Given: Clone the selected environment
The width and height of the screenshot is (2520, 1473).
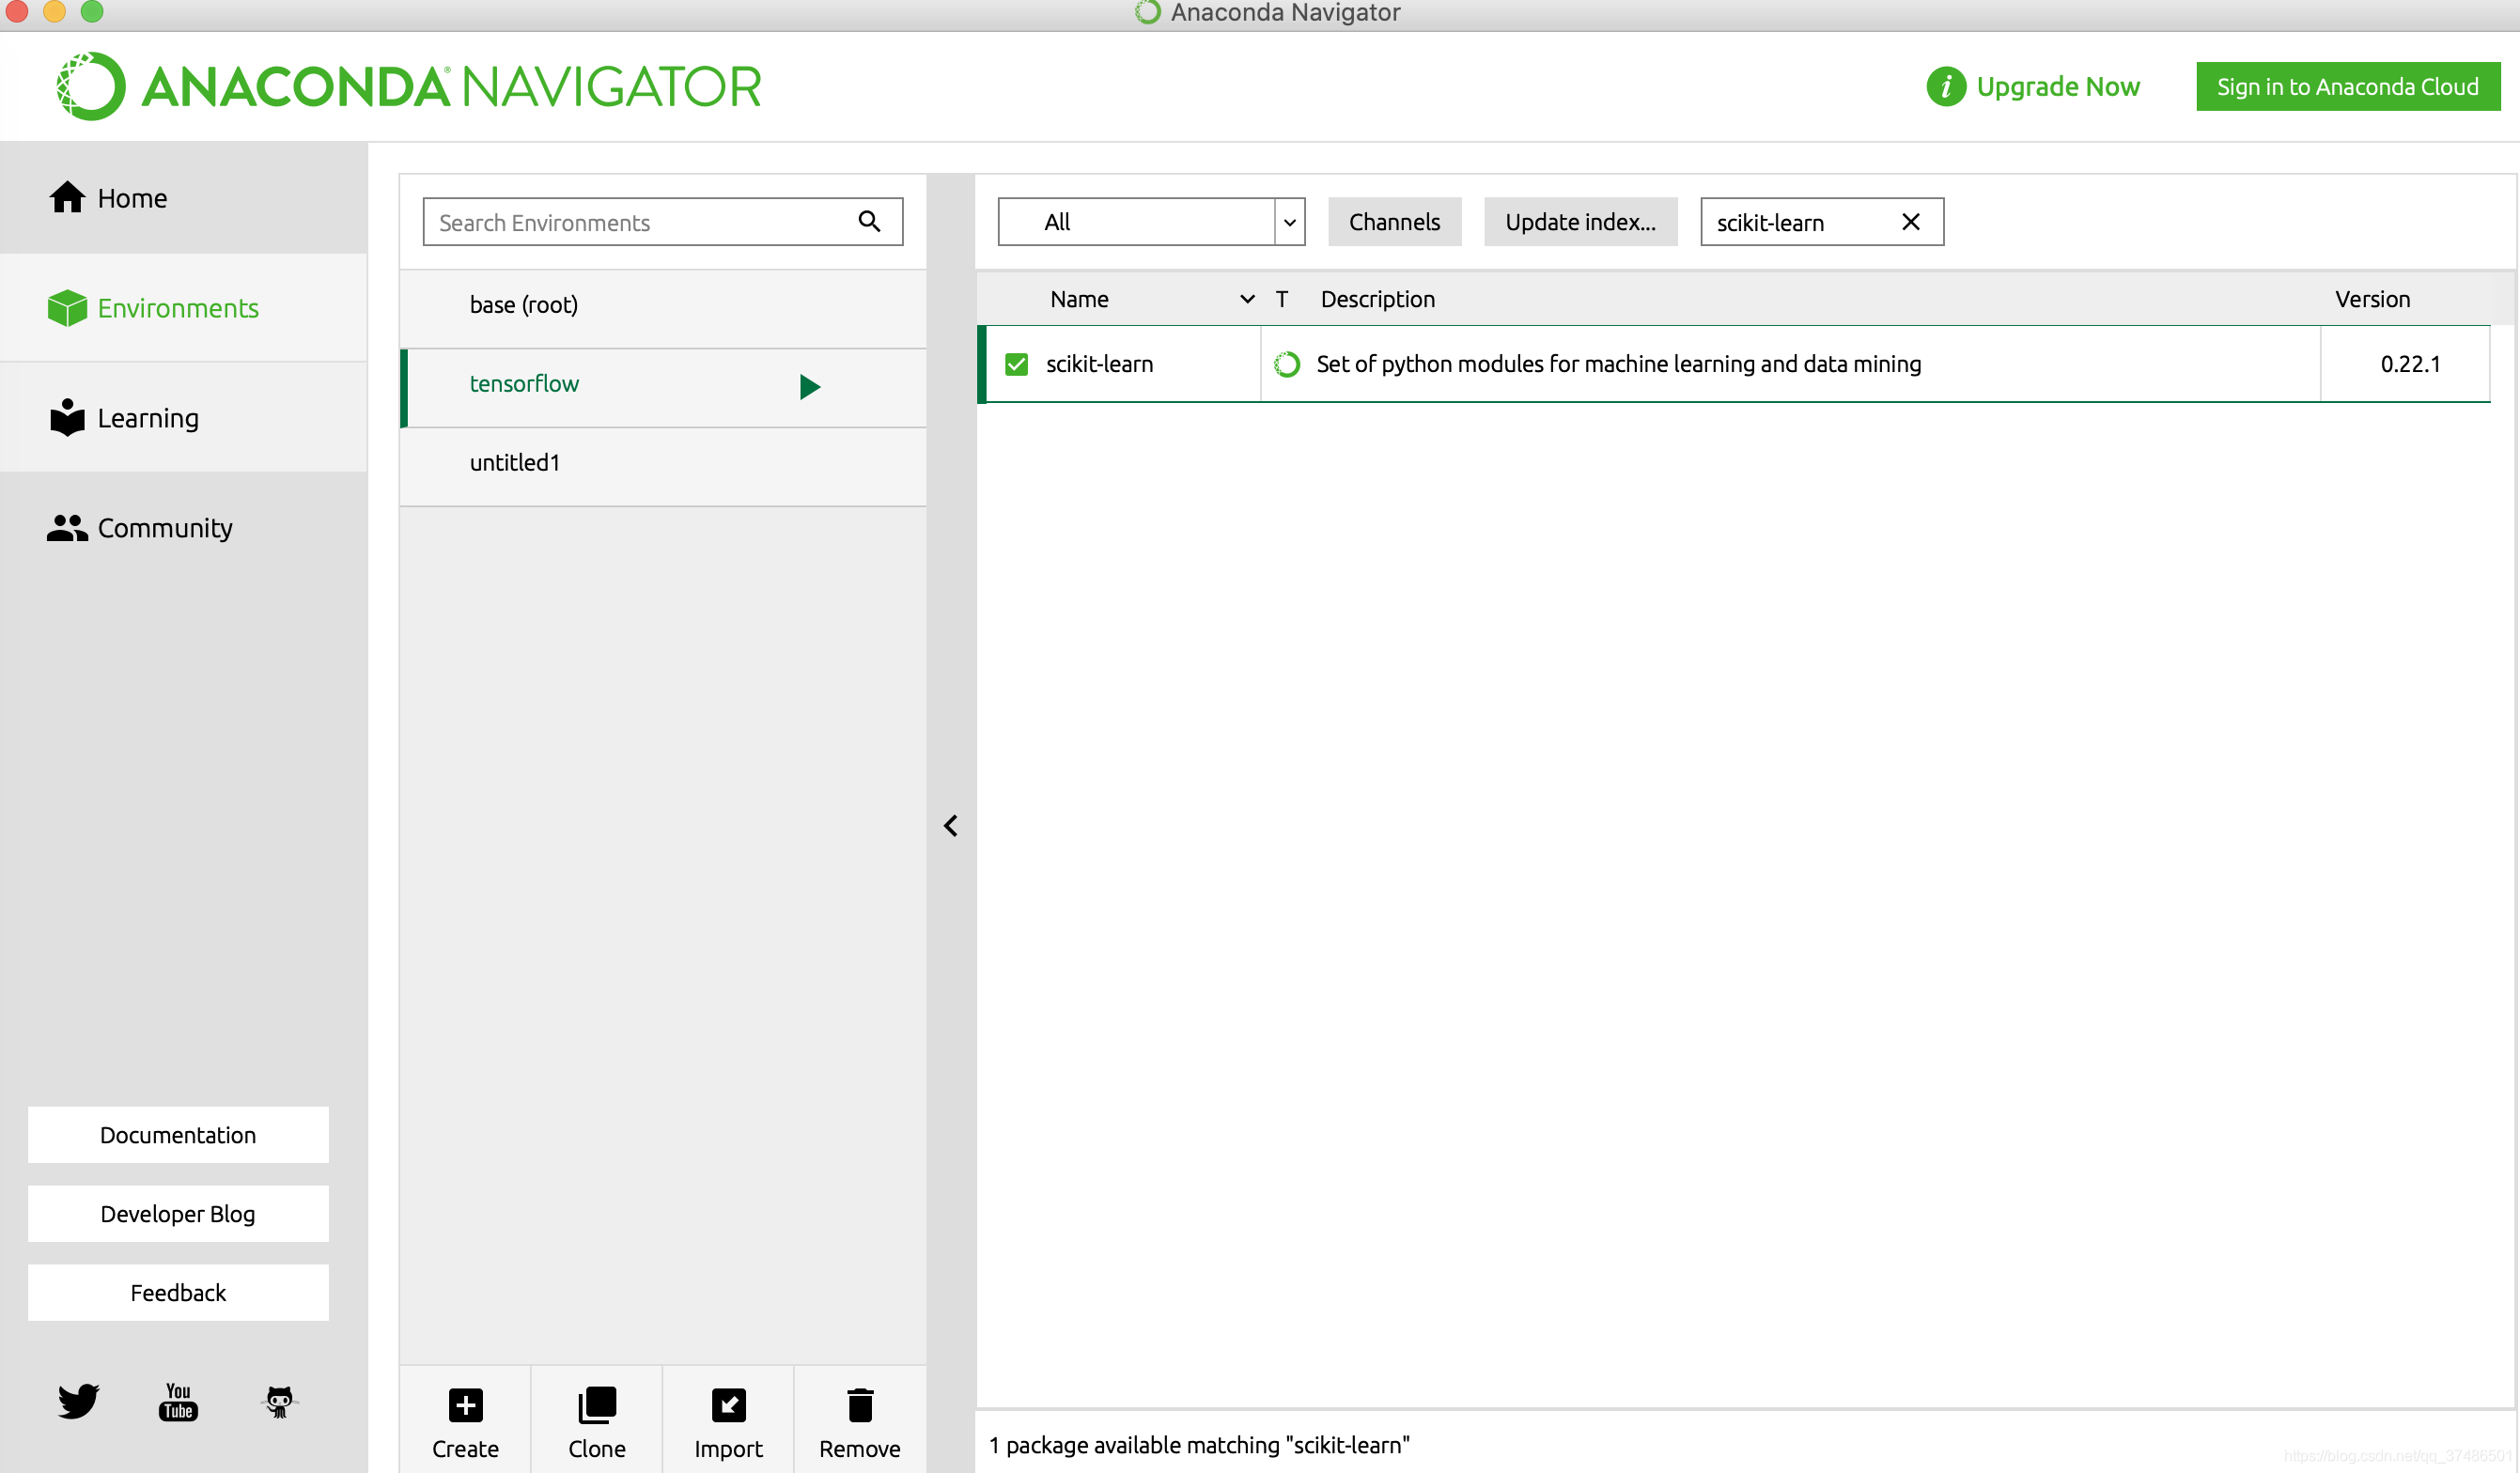Looking at the screenshot, I should pyautogui.click(x=597, y=1421).
